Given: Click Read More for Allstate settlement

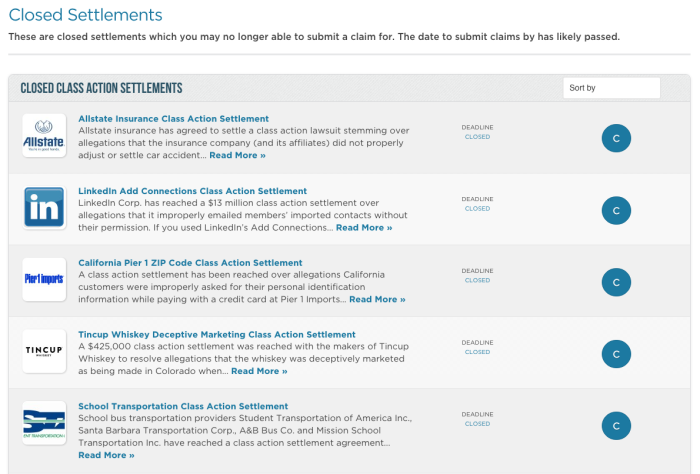Looking at the screenshot, I should pyautogui.click(x=238, y=155).
